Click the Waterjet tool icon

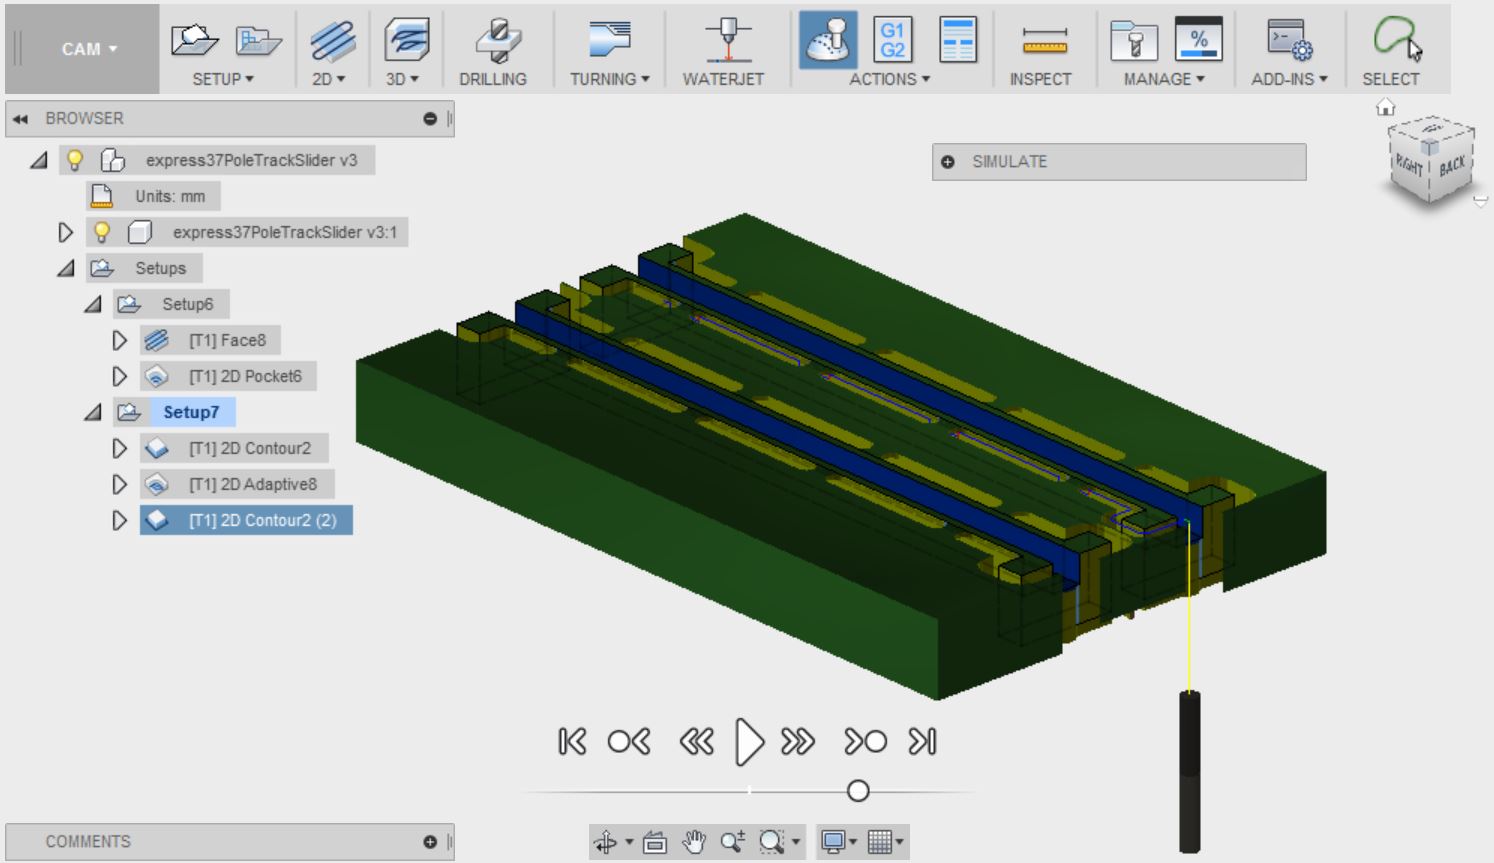pos(728,41)
